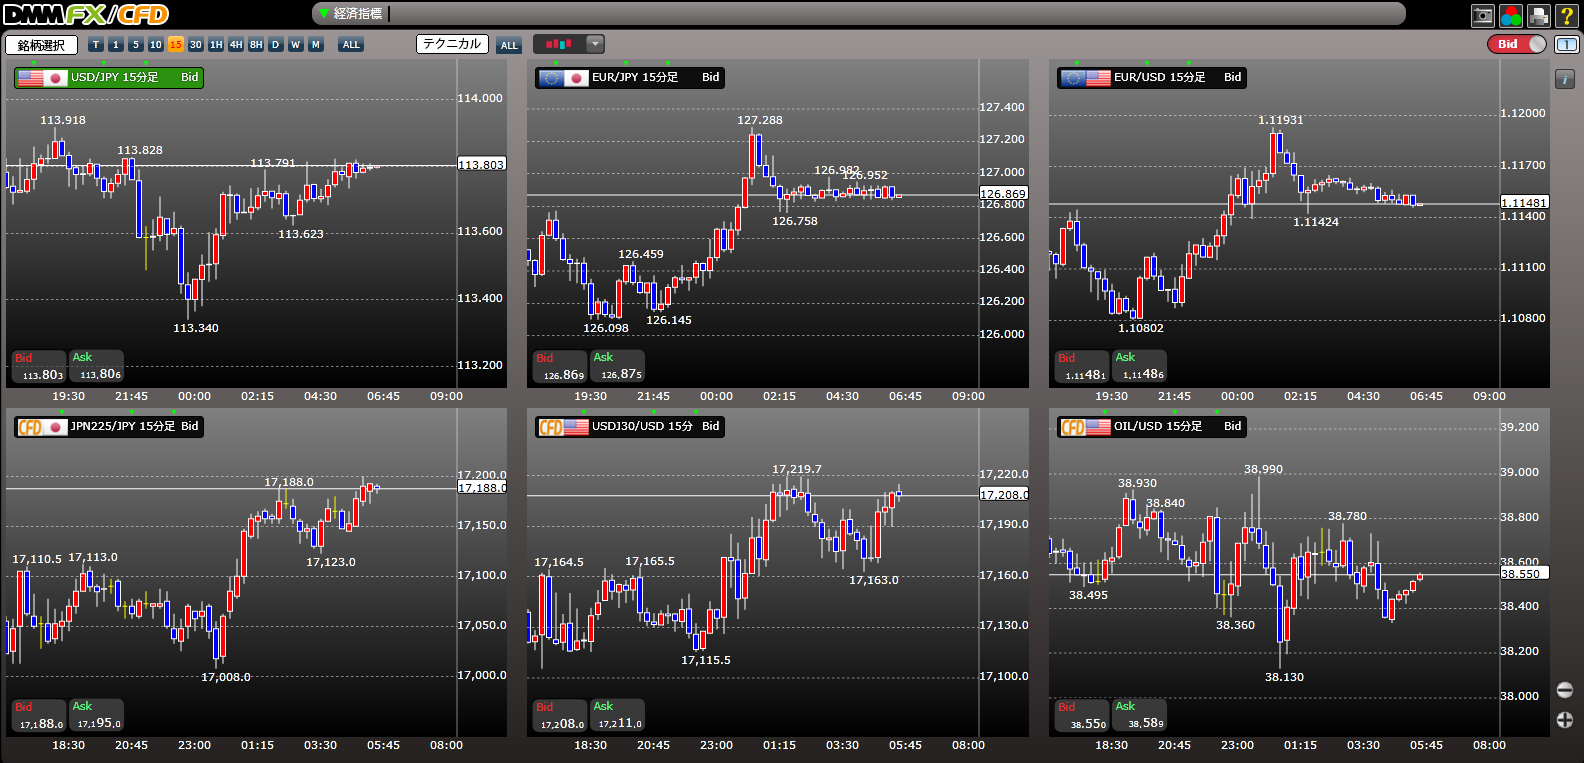Expand the 経済指標 economic indicators bar

(x=858, y=13)
